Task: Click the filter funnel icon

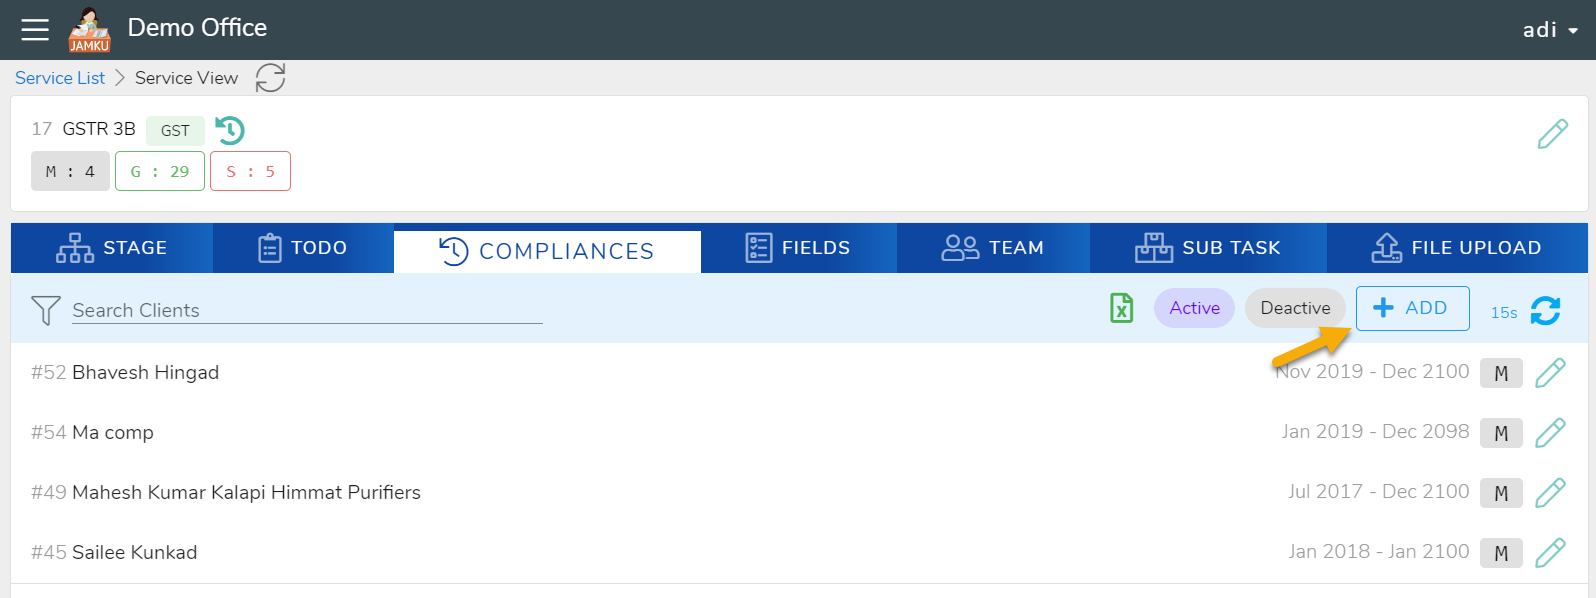Action: pos(46,310)
